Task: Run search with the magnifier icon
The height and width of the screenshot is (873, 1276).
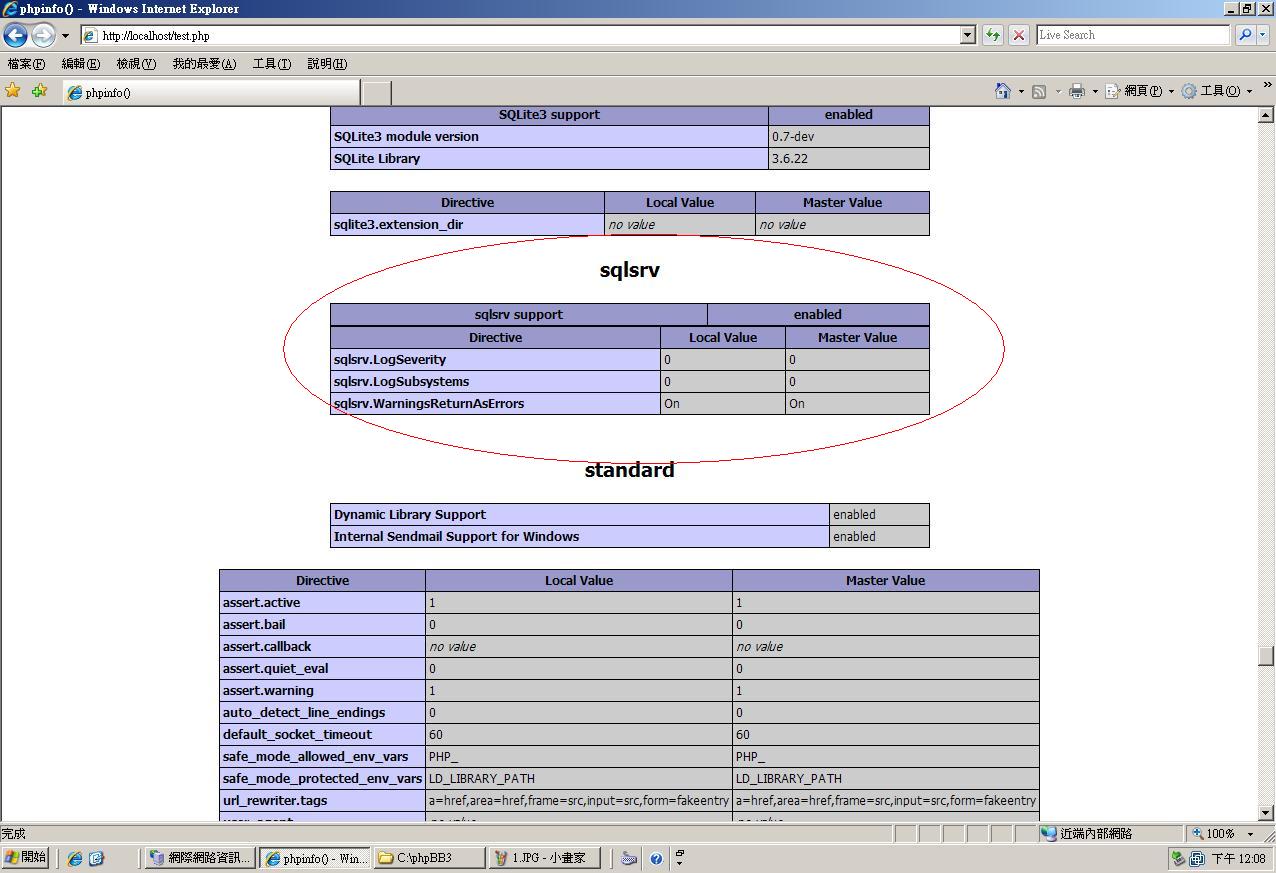Action: (x=1245, y=35)
